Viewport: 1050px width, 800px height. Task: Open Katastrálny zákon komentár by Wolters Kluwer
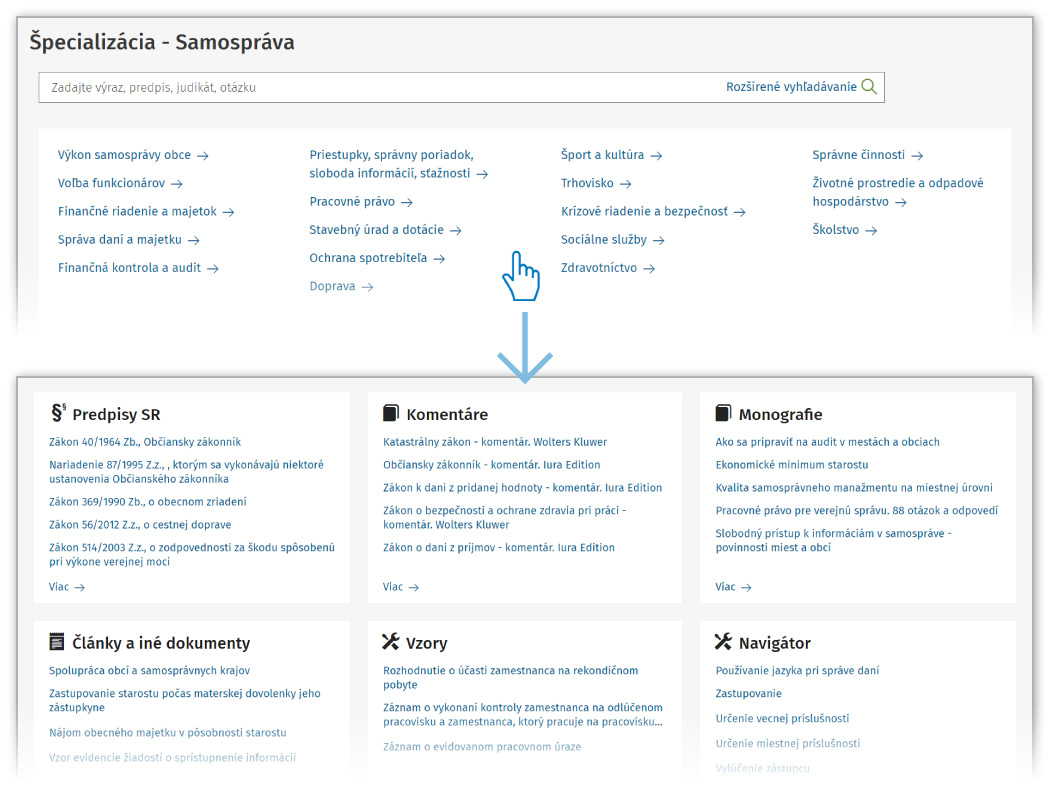point(494,442)
